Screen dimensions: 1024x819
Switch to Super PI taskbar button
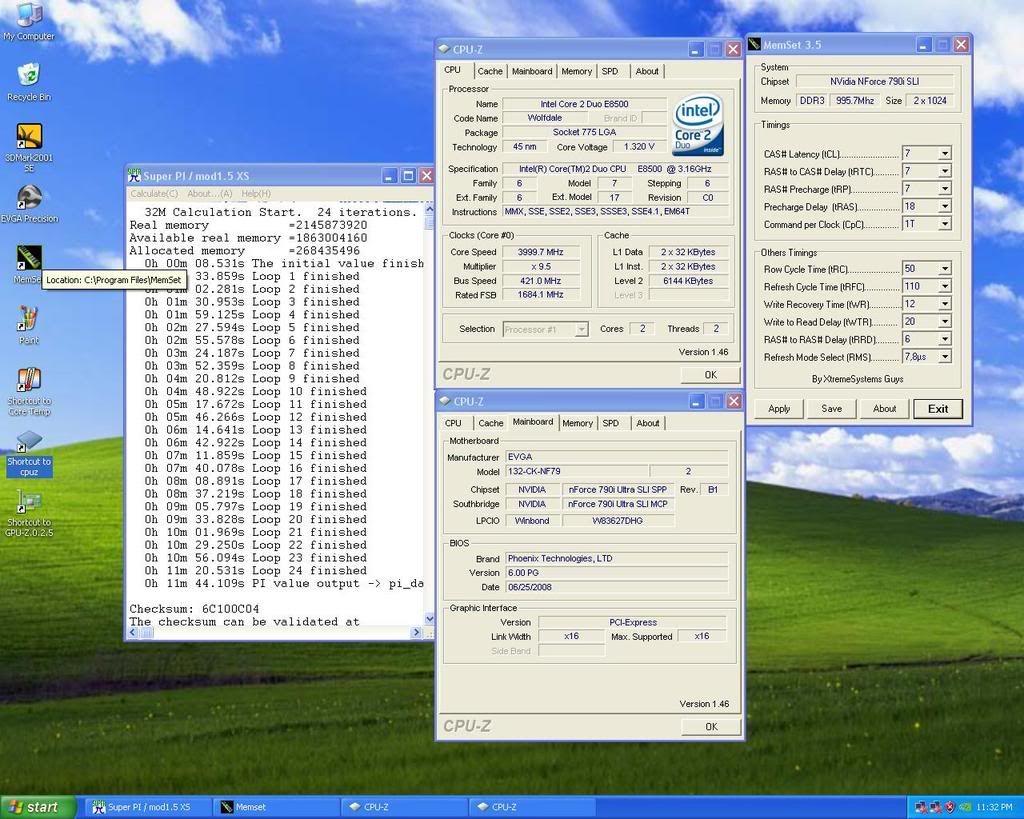coord(148,807)
